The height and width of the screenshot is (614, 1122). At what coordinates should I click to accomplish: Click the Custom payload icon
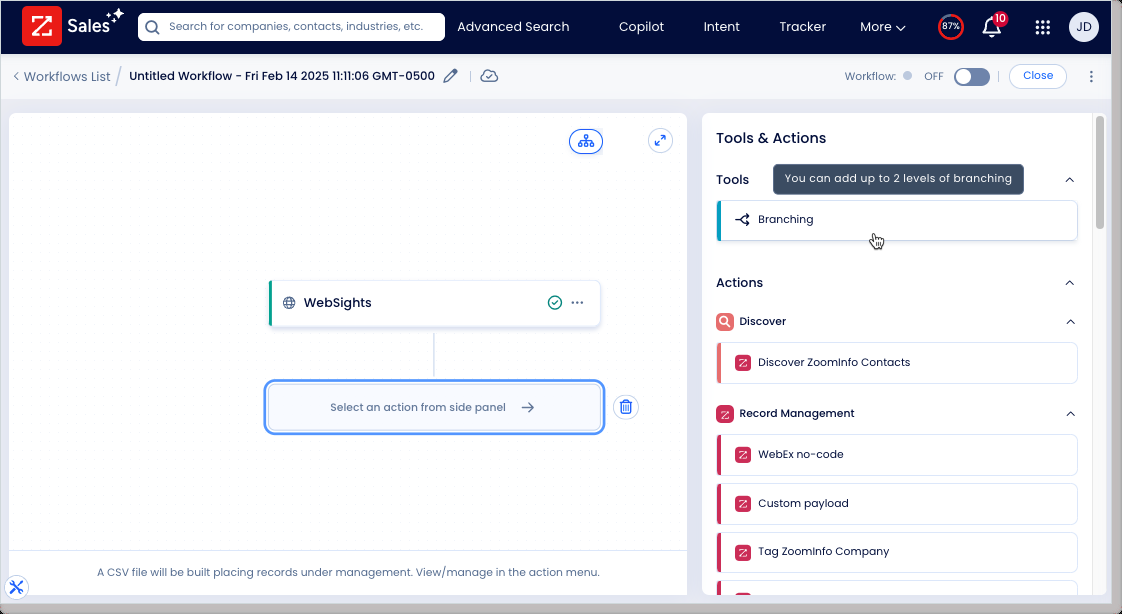click(743, 504)
